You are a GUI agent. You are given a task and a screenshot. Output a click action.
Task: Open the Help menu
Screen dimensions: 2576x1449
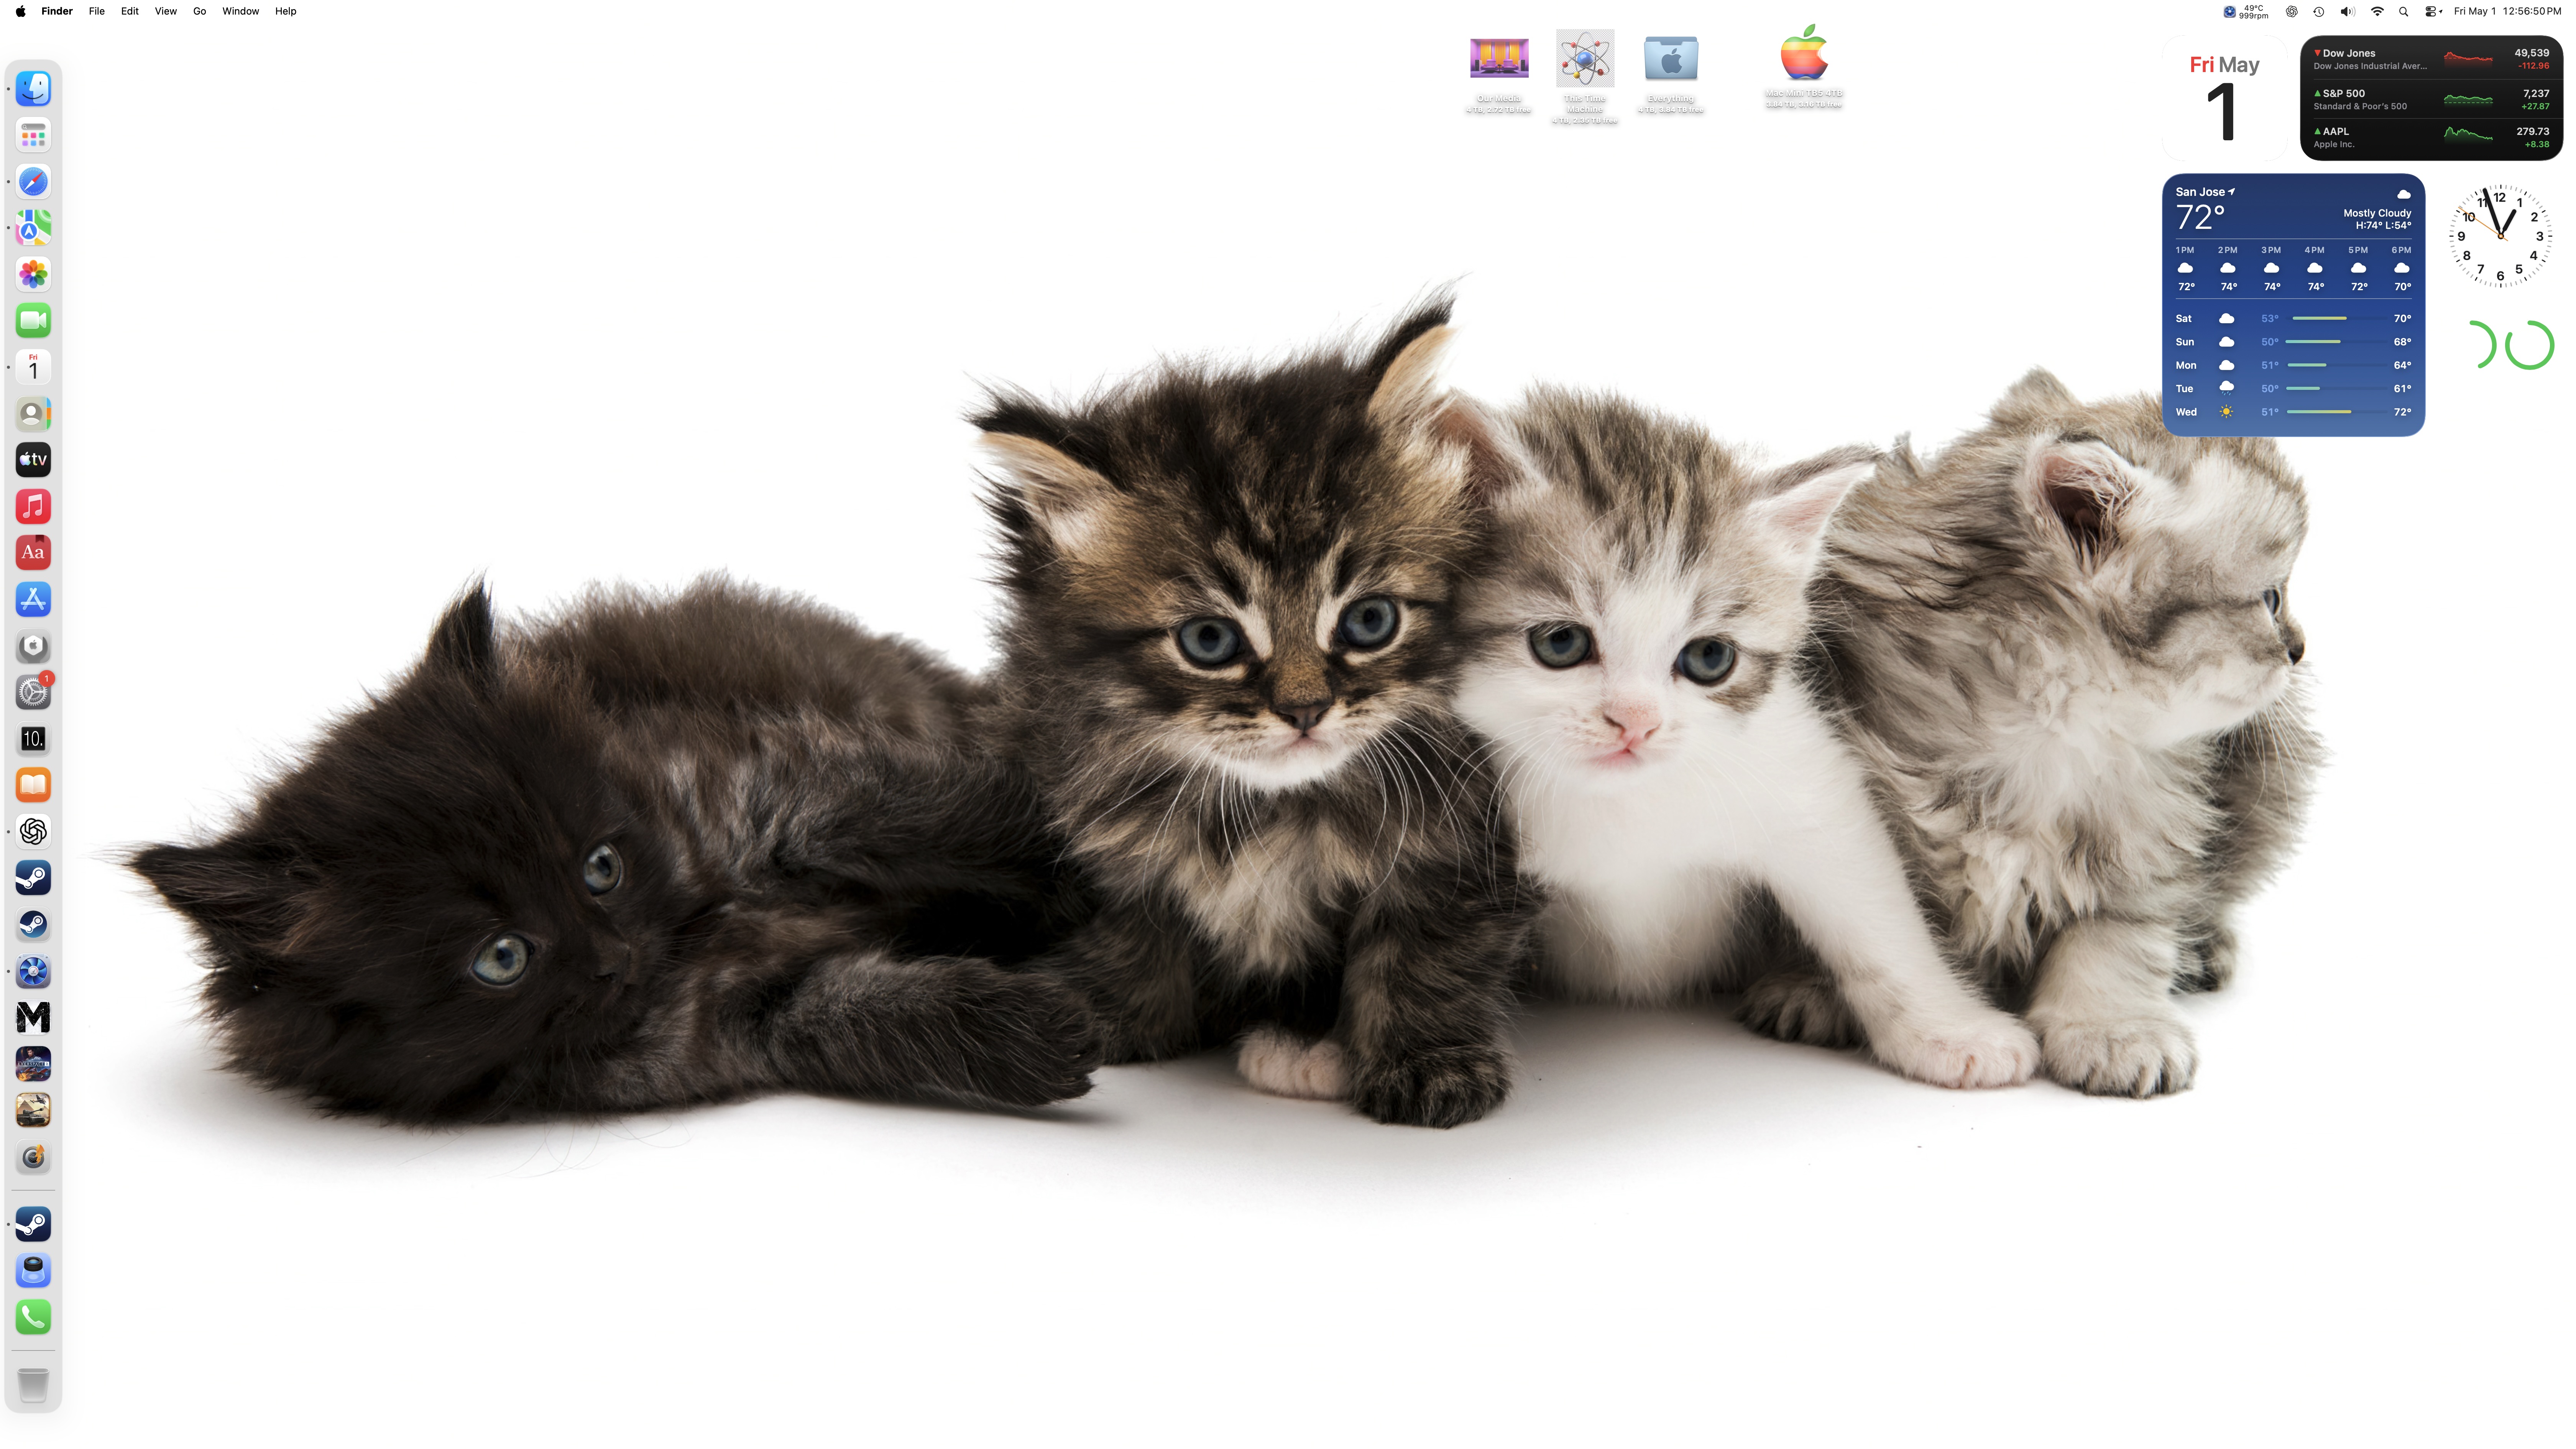[286, 11]
